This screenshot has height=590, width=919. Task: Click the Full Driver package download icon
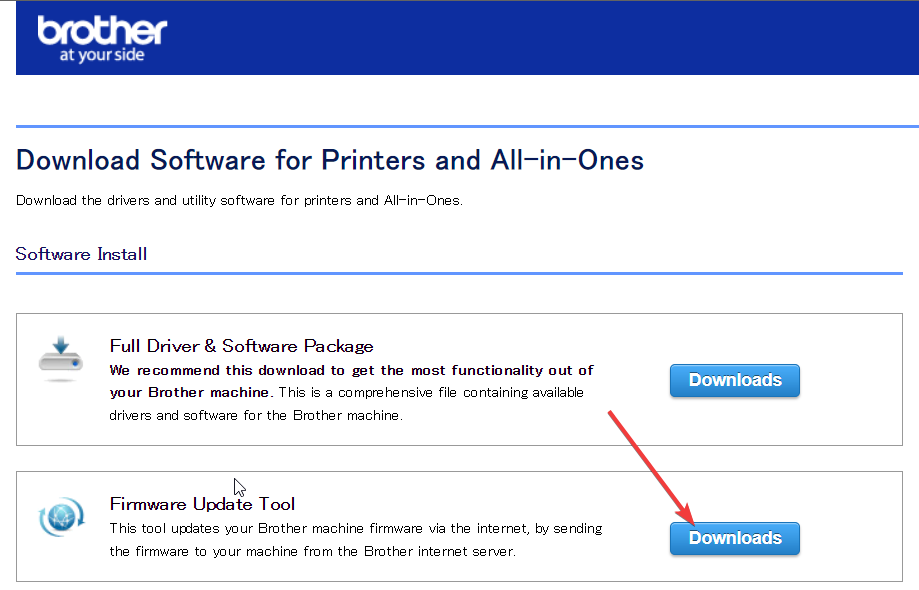coord(61,359)
